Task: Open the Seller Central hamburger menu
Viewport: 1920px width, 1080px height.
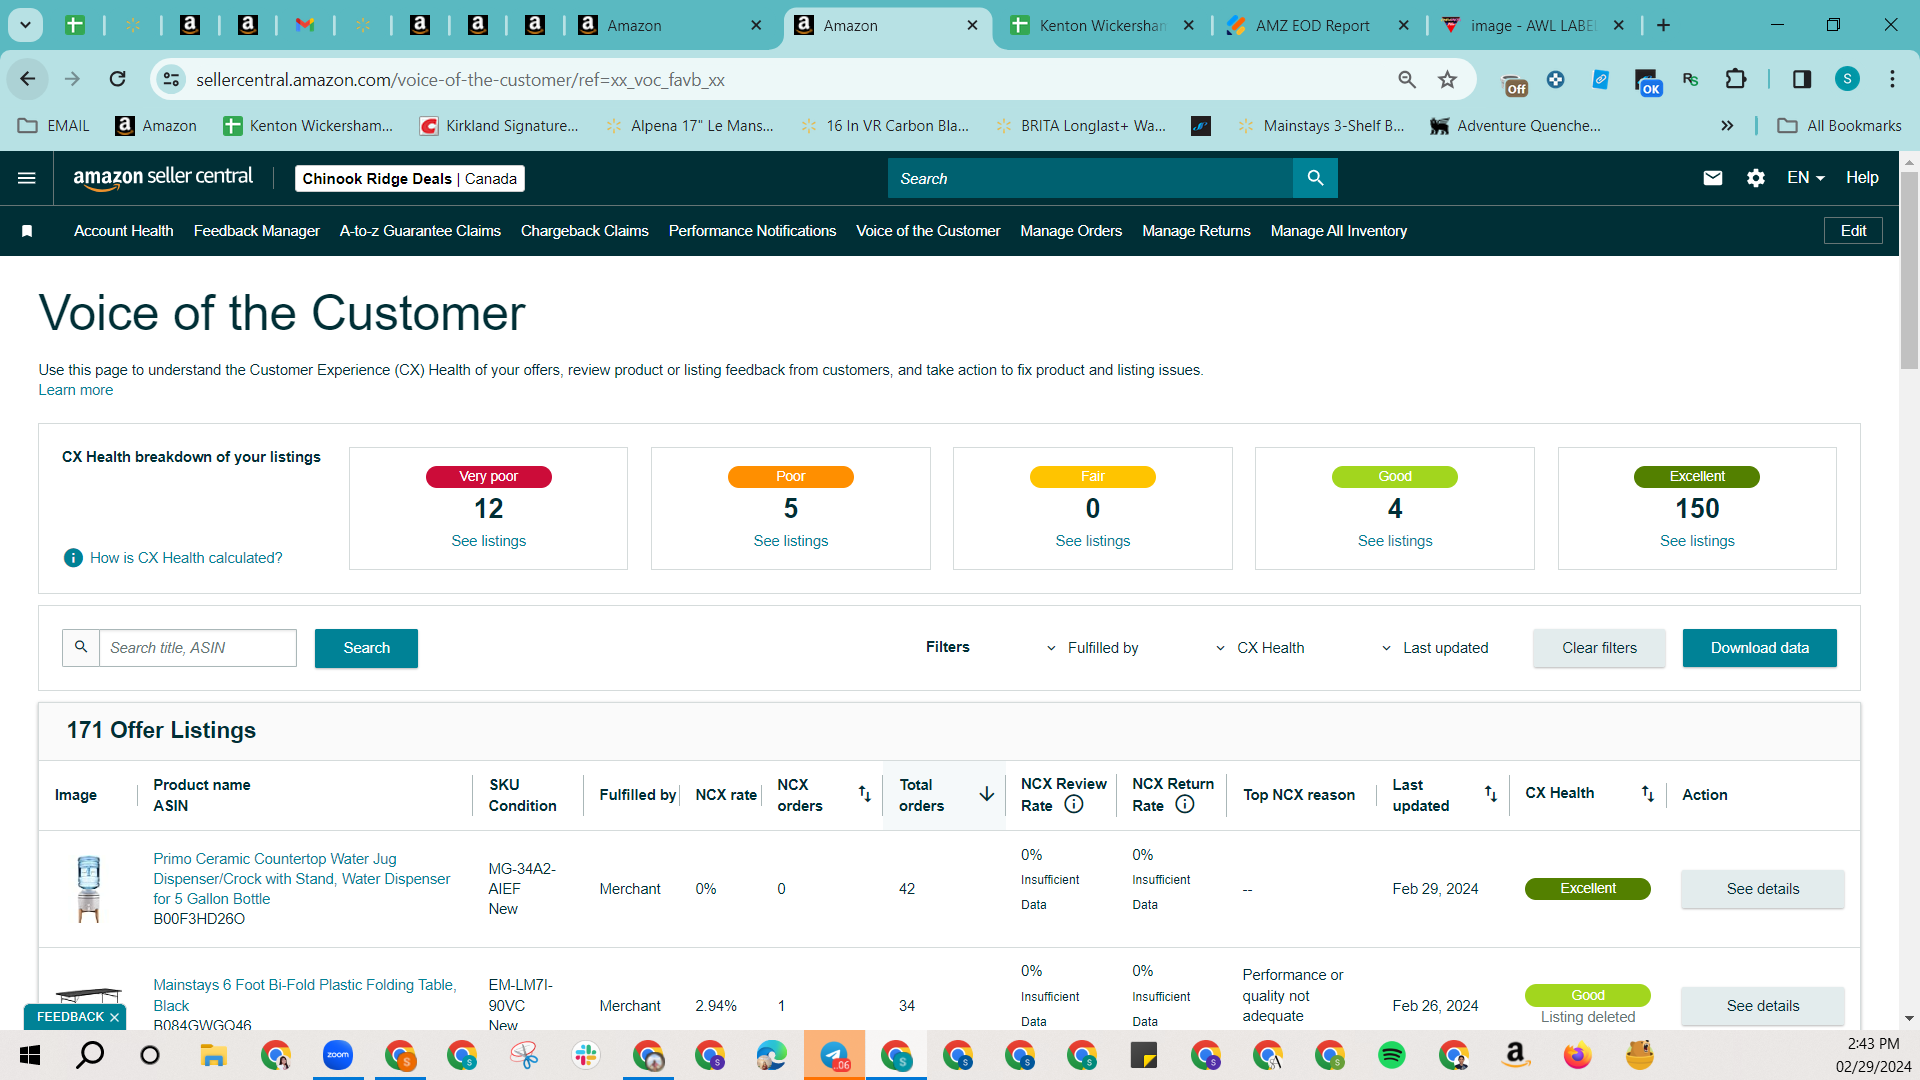Action: 27,178
